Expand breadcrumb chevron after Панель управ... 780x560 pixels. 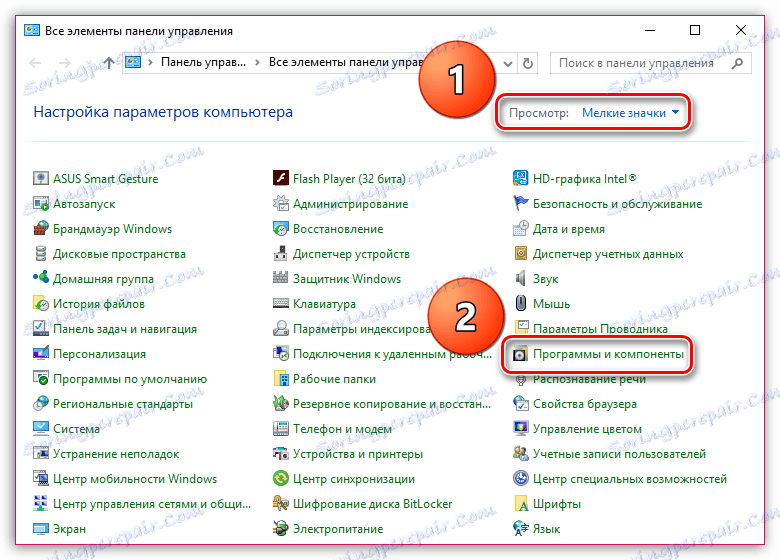tap(257, 63)
